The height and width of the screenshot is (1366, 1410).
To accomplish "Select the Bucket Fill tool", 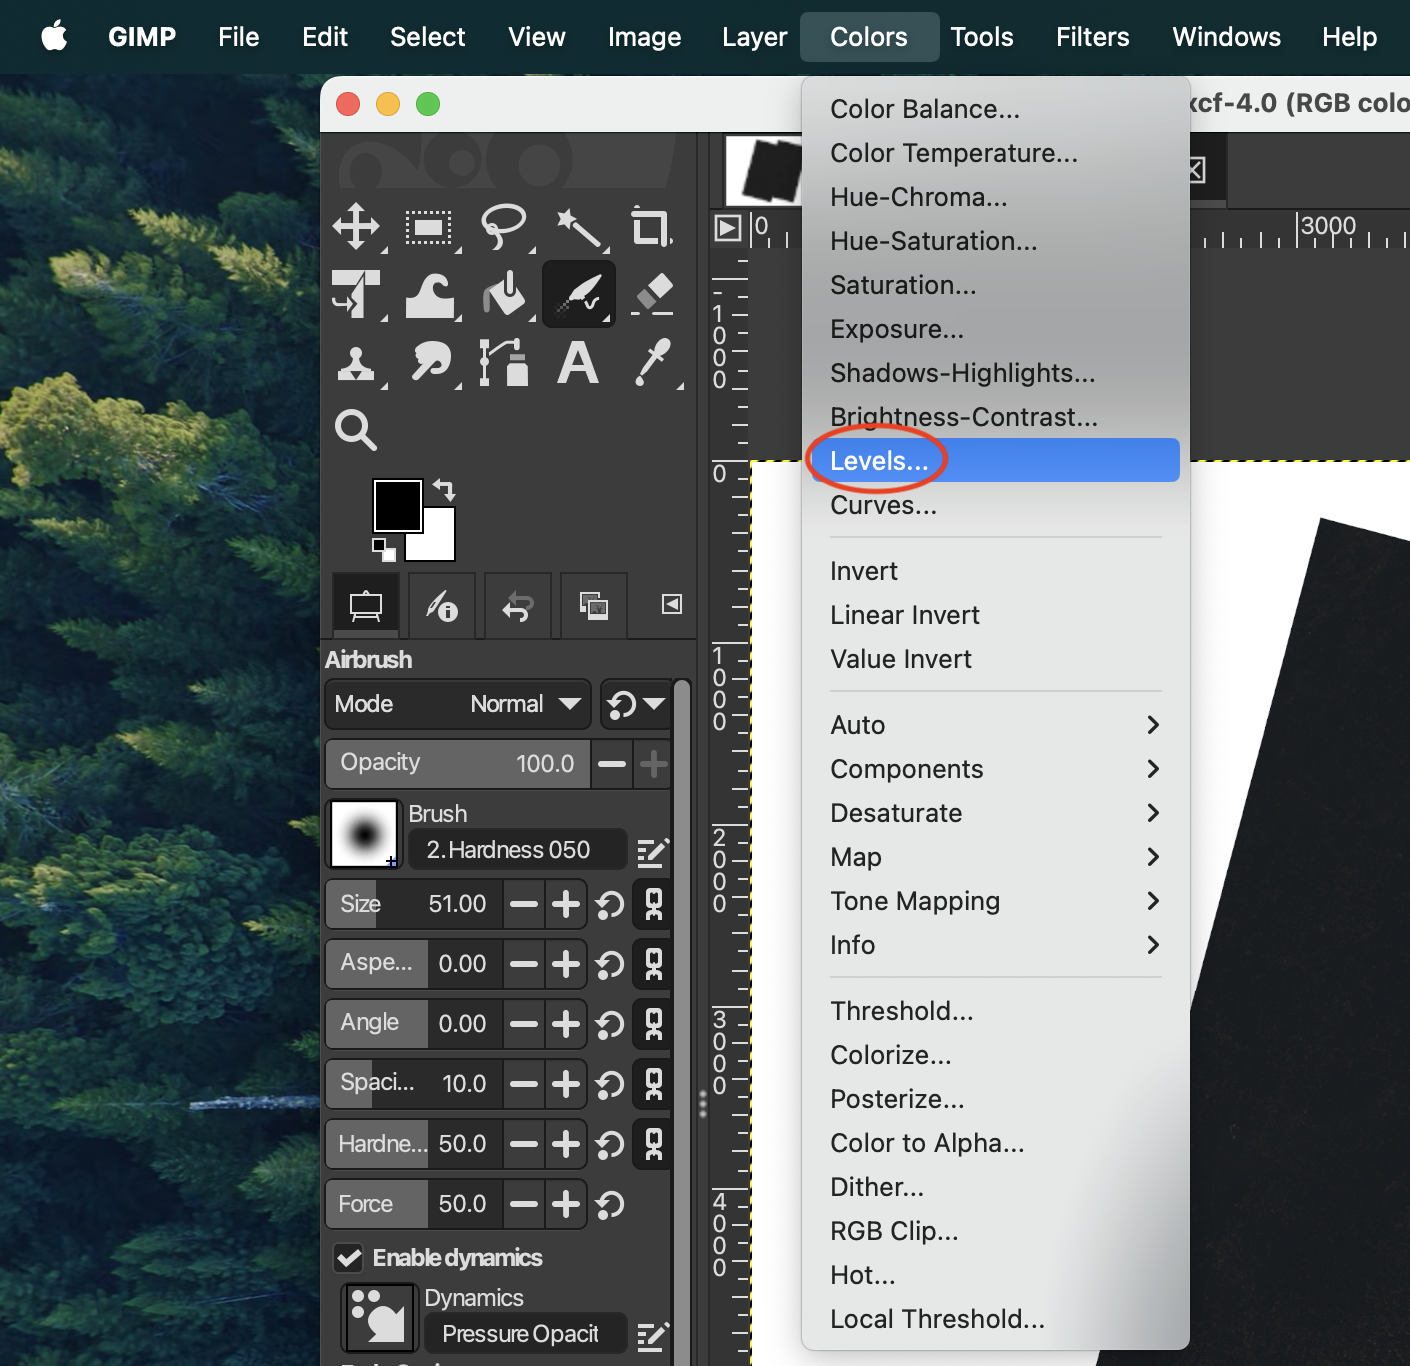I will 504,295.
